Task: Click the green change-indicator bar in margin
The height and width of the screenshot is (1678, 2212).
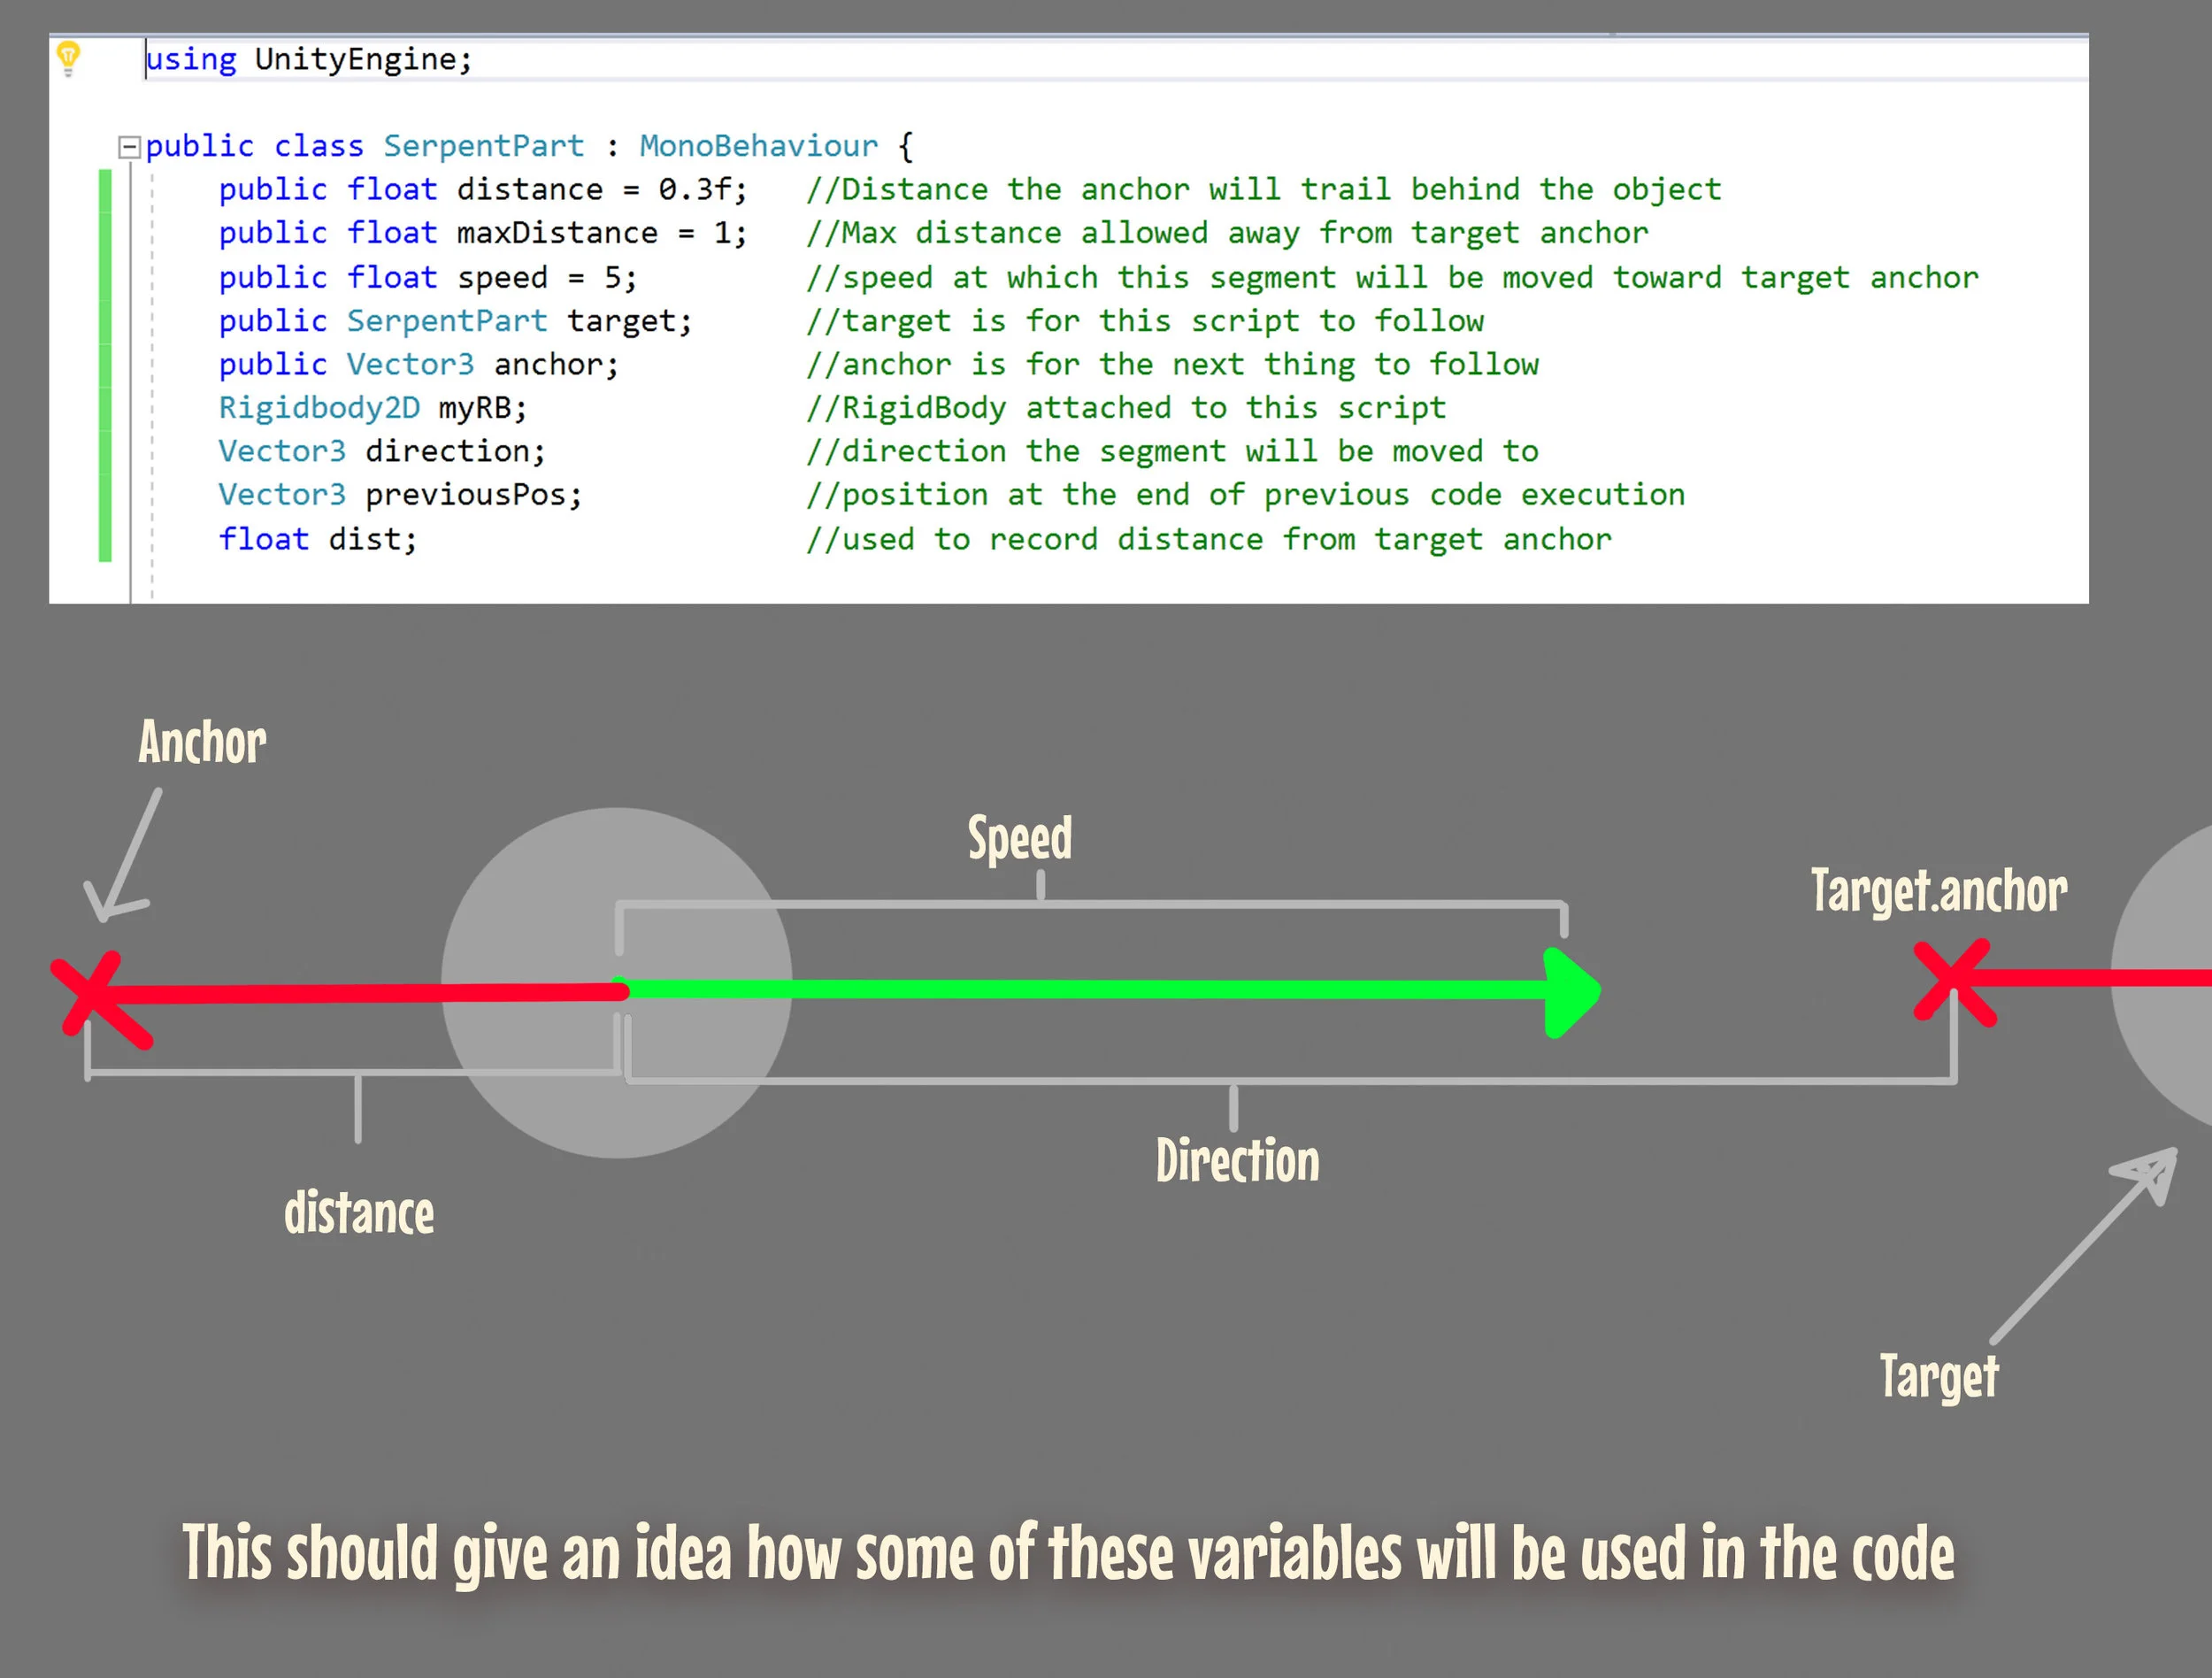Action: (x=105, y=365)
